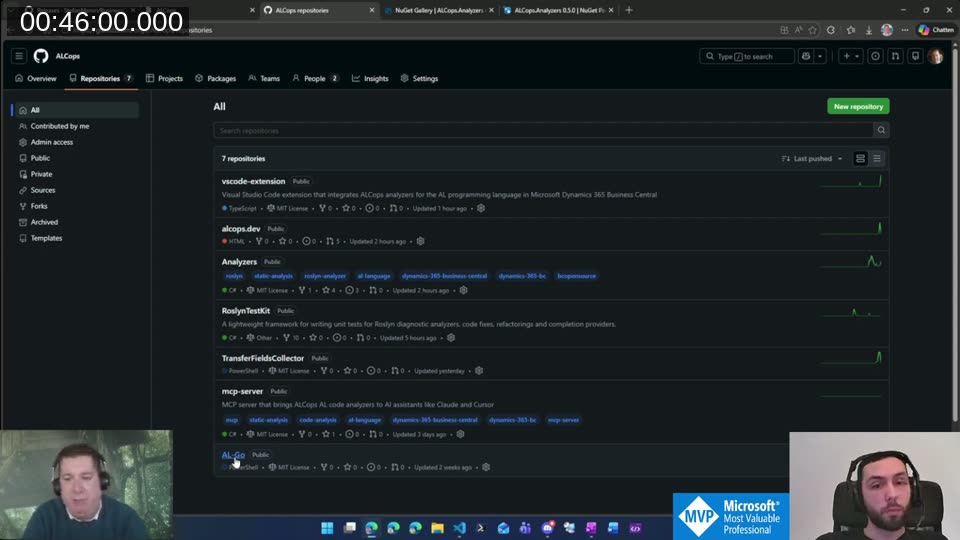The image size is (960, 540).
Task: Open settings gear for alcops.dev row
Action: (420, 241)
